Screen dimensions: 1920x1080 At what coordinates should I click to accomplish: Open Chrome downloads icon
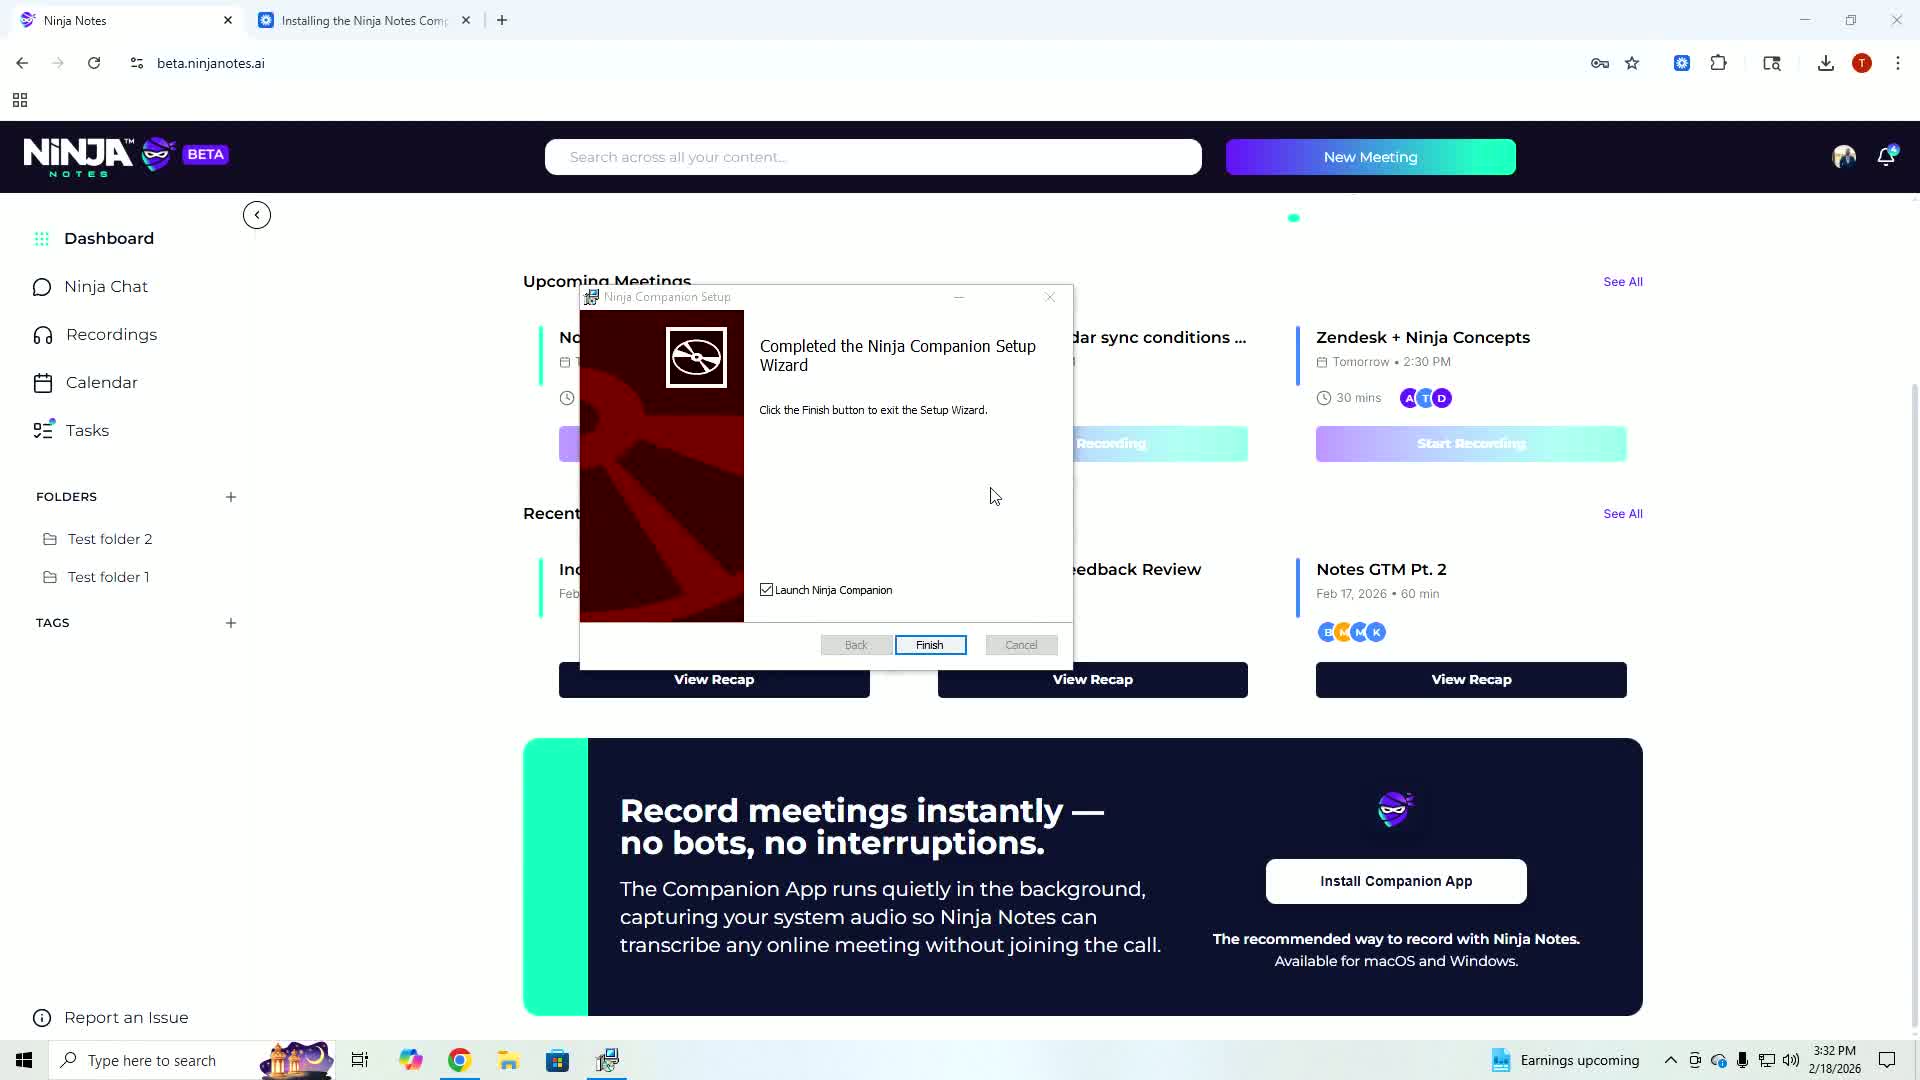point(1826,63)
